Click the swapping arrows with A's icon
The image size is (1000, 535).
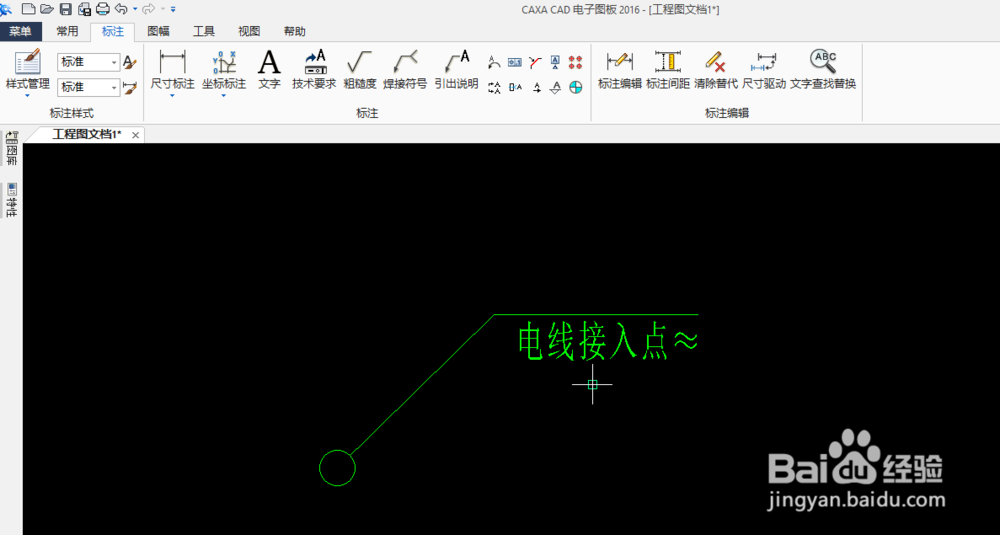pyautogui.click(x=494, y=87)
